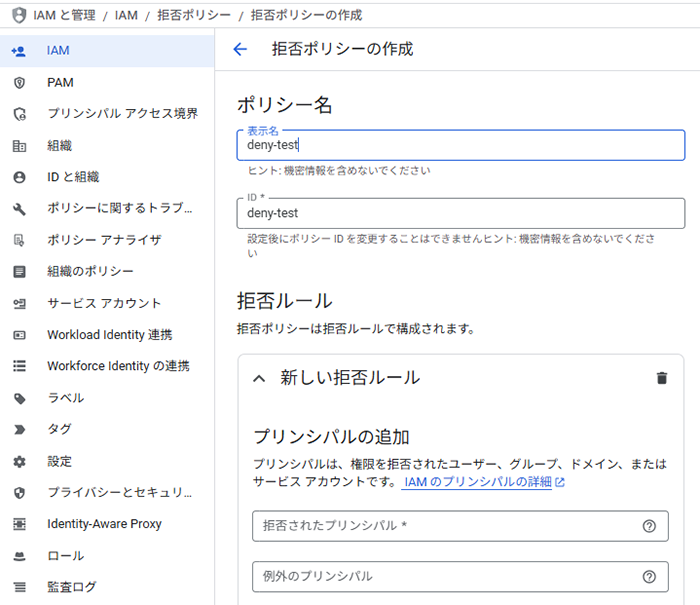
Task: Click 拒否ポリシー in the breadcrumb
Action: tap(194, 15)
